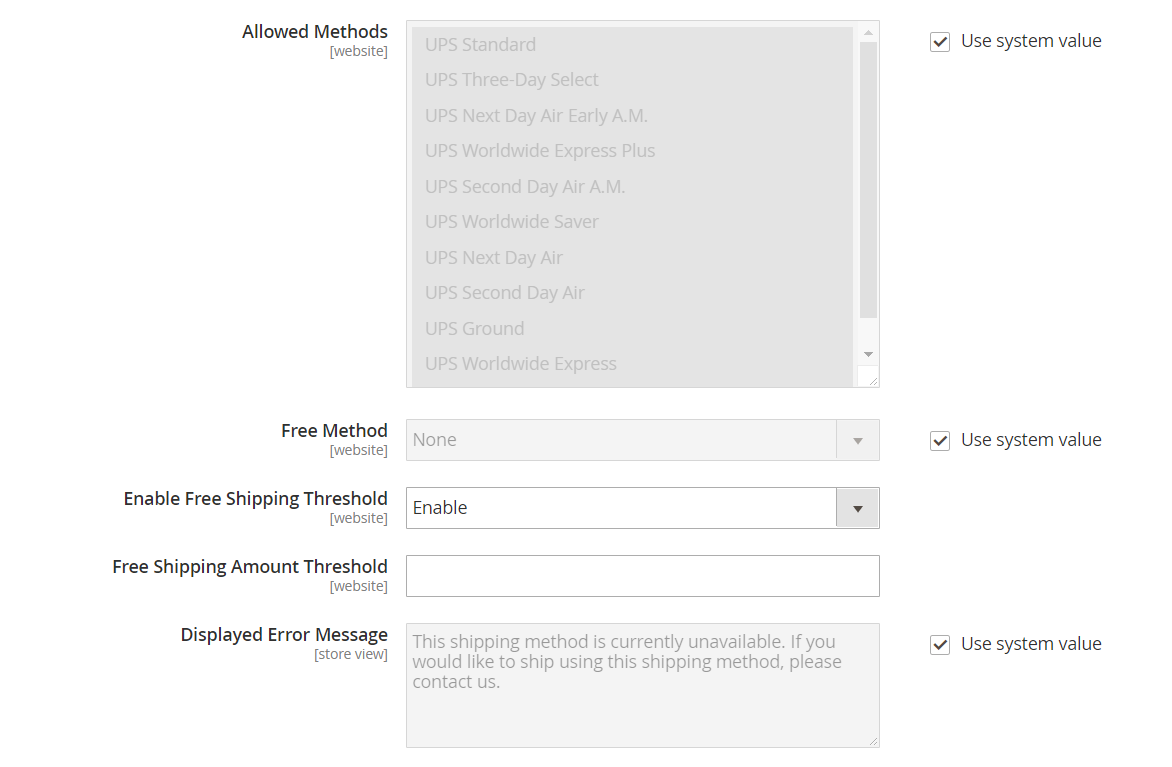Image resolution: width=1172 pixels, height=767 pixels.
Task: Click the Free Method select box showing None
Action: 622,441
